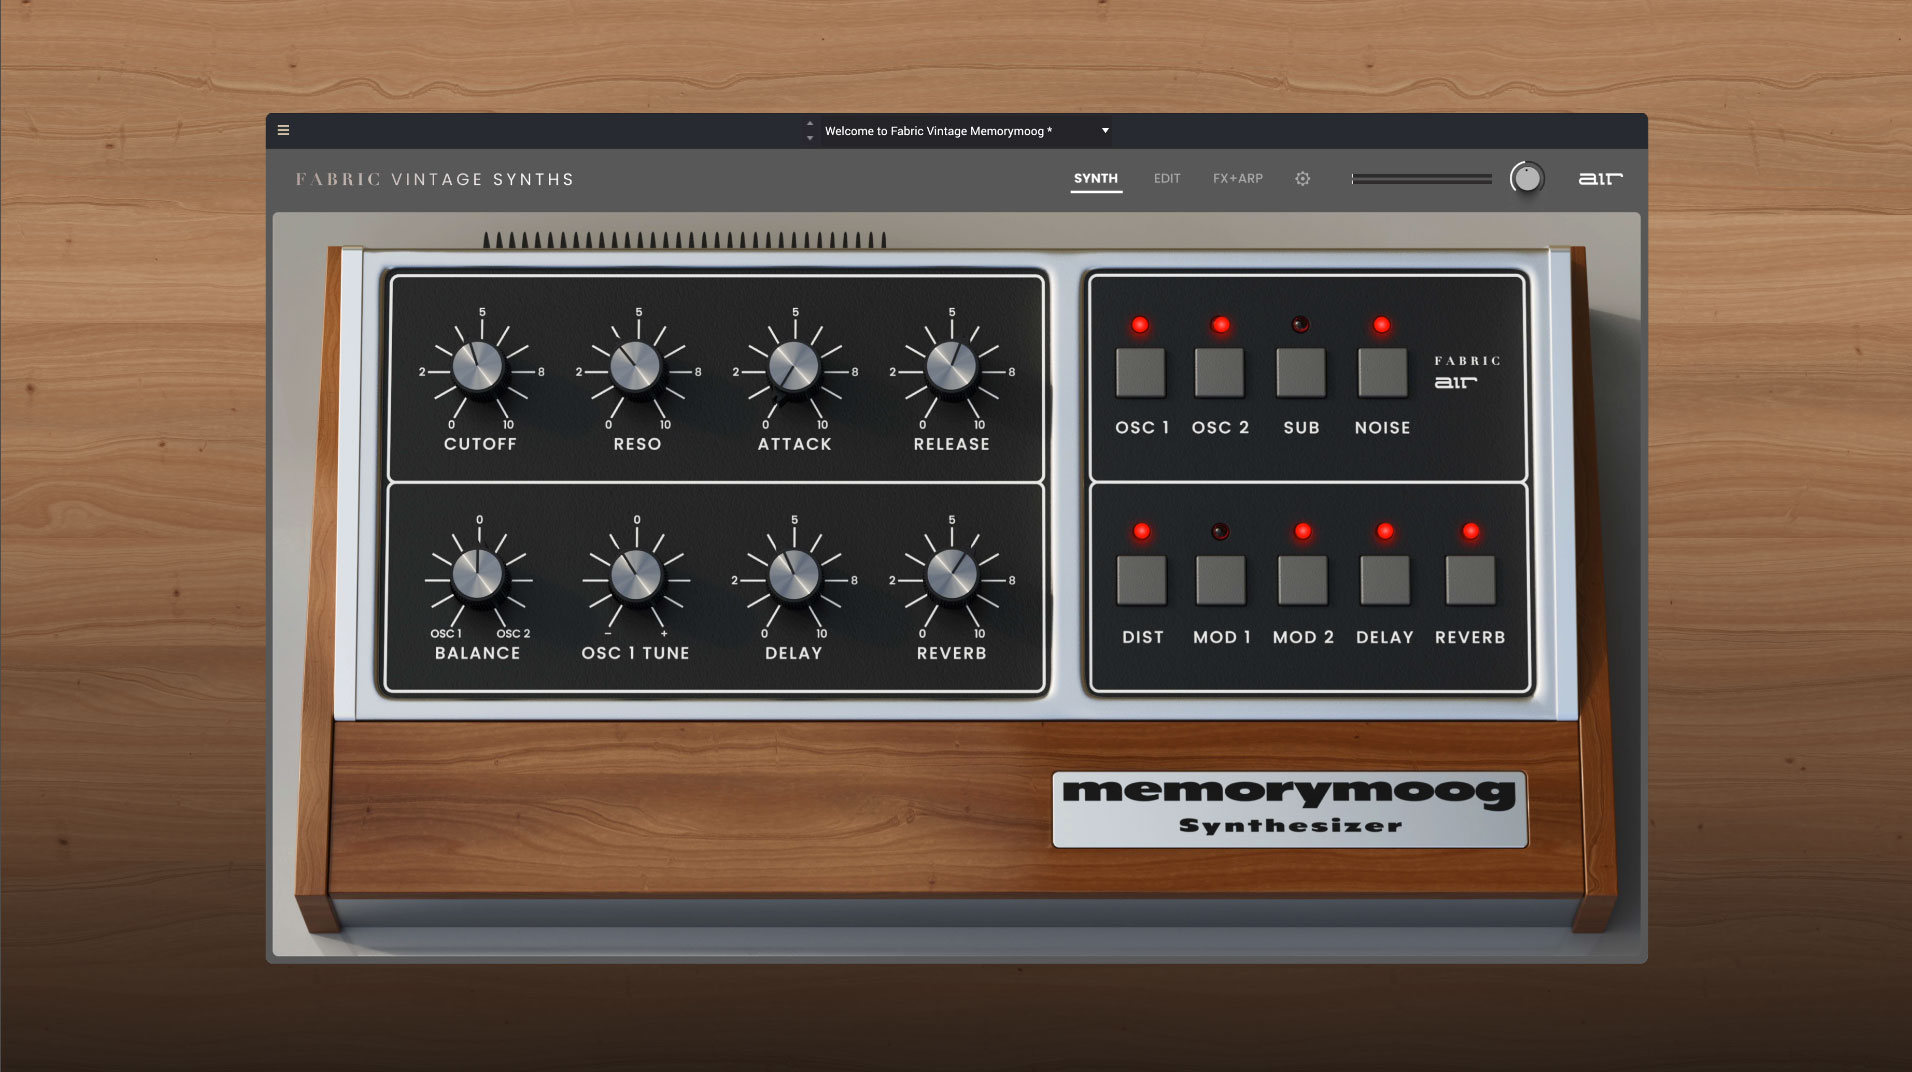Open the FX+ARP tab
This screenshot has width=1912, height=1072.
[1237, 179]
